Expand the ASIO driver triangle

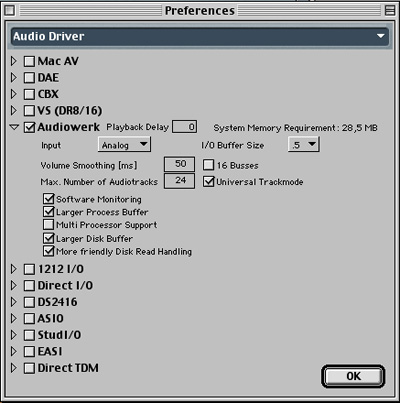coord(13,318)
